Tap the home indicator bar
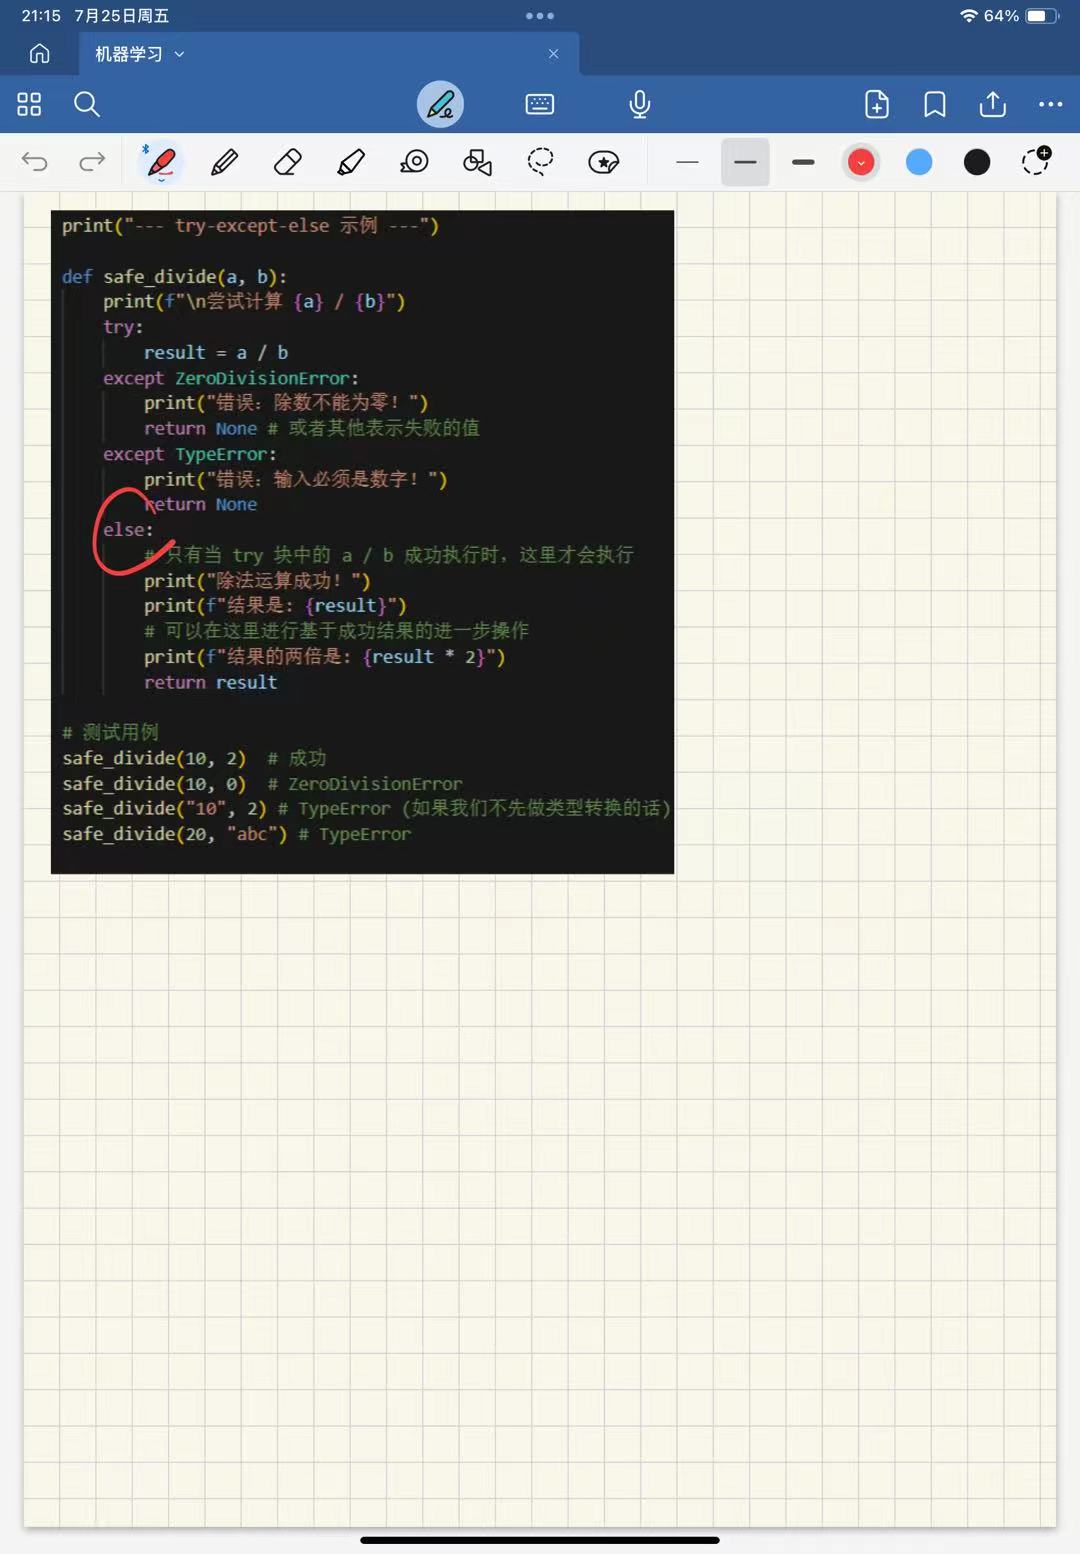 pos(540,1540)
